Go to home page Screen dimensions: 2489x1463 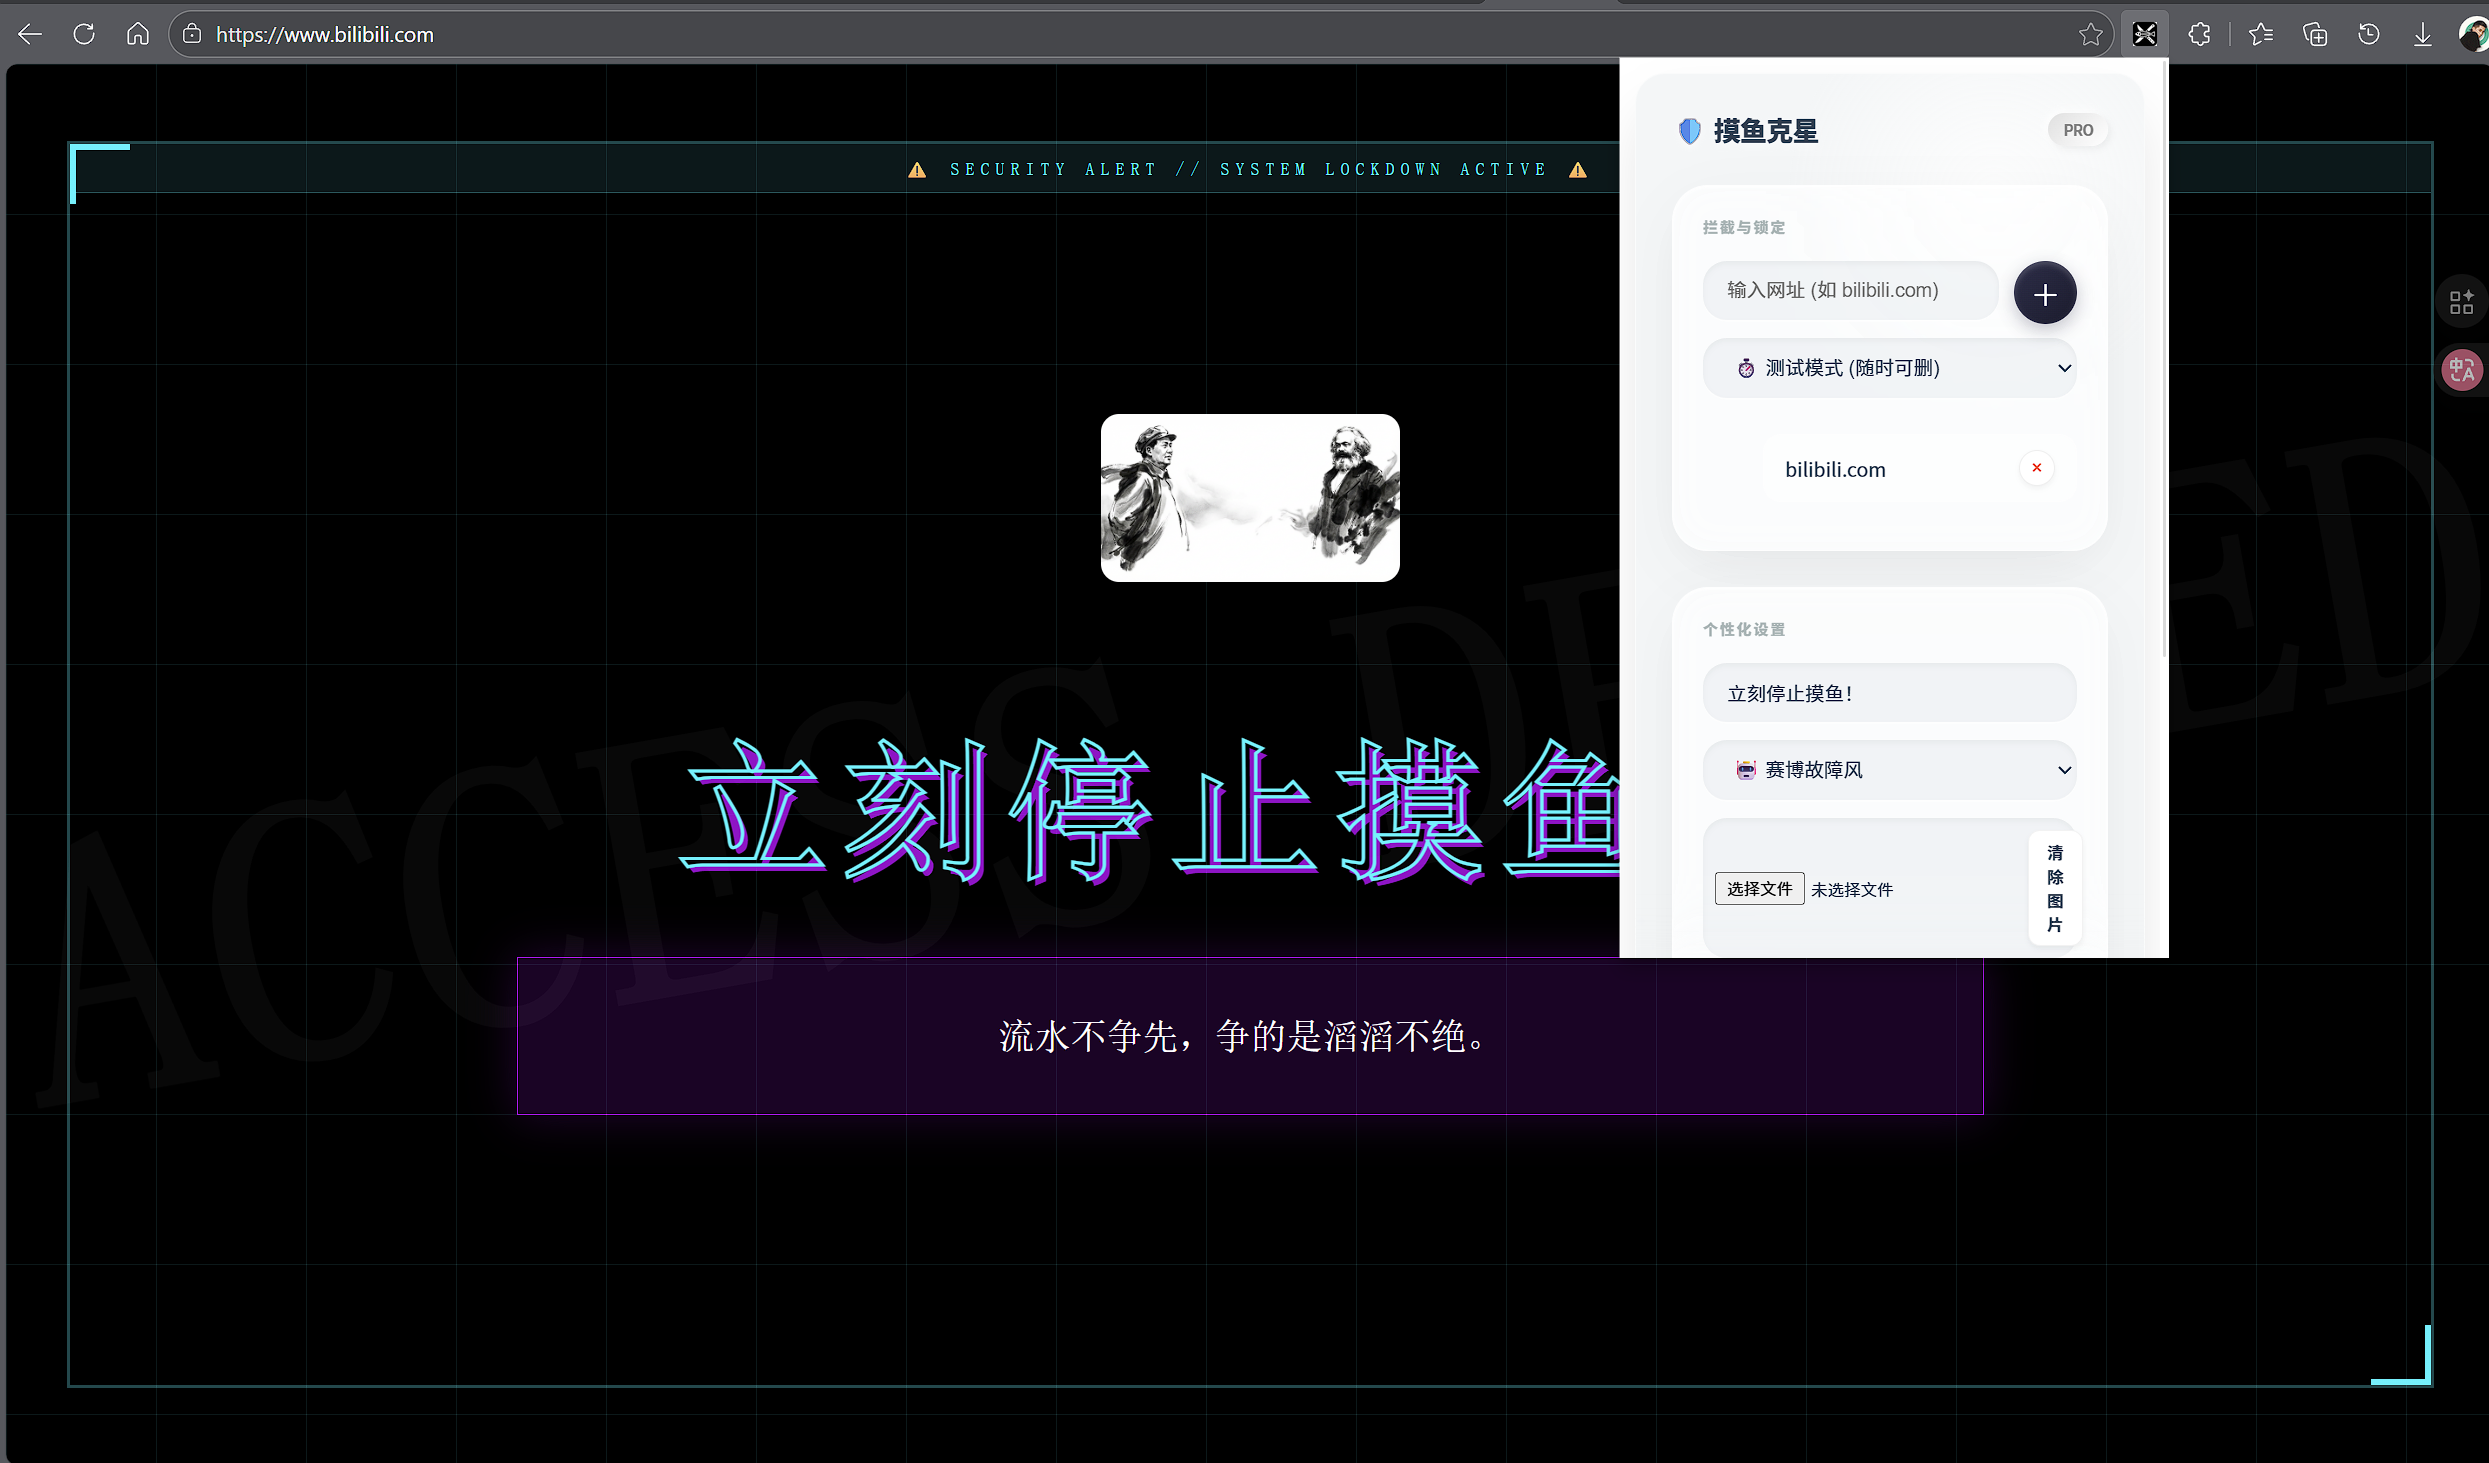(x=137, y=33)
